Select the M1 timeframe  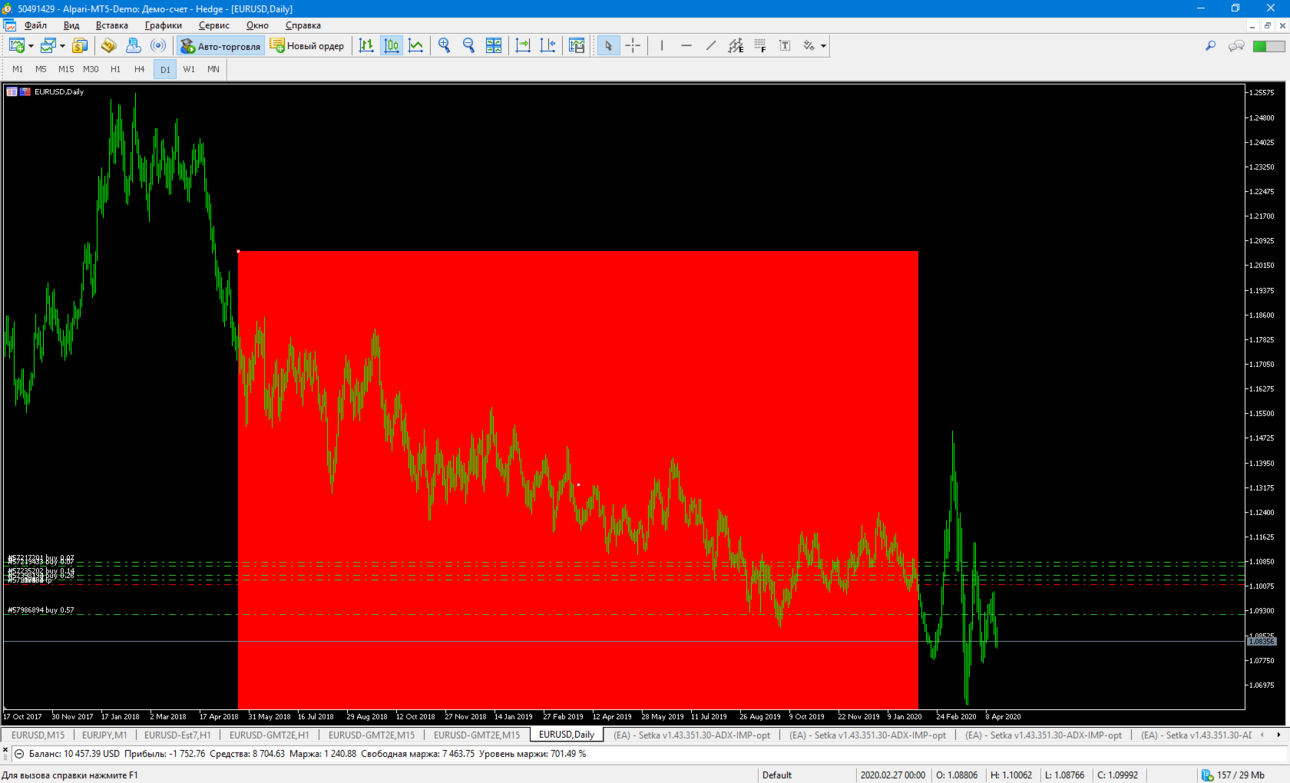click(17, 69)
